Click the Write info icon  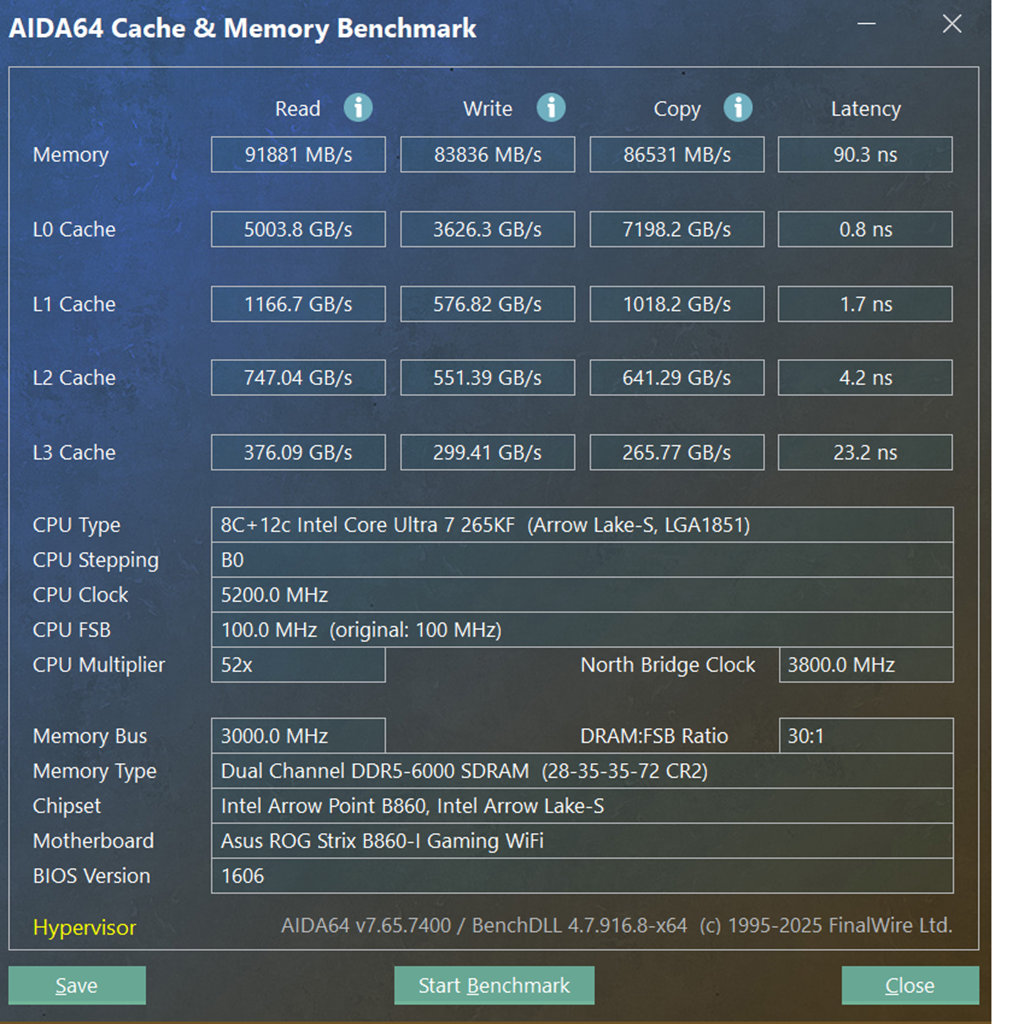point(551,108)
